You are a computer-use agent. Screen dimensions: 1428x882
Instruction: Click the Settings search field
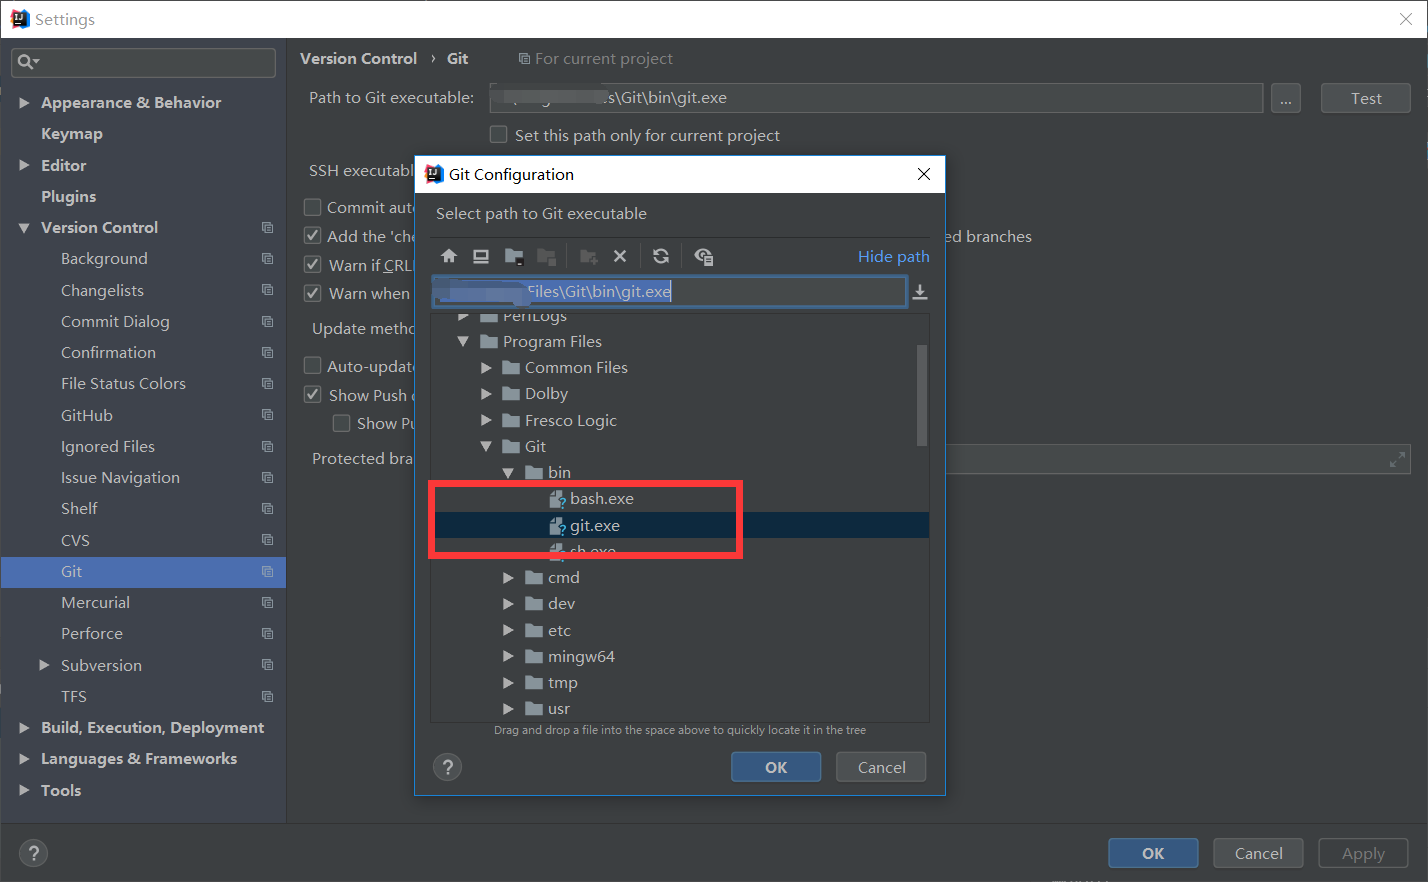pos(143,62)
